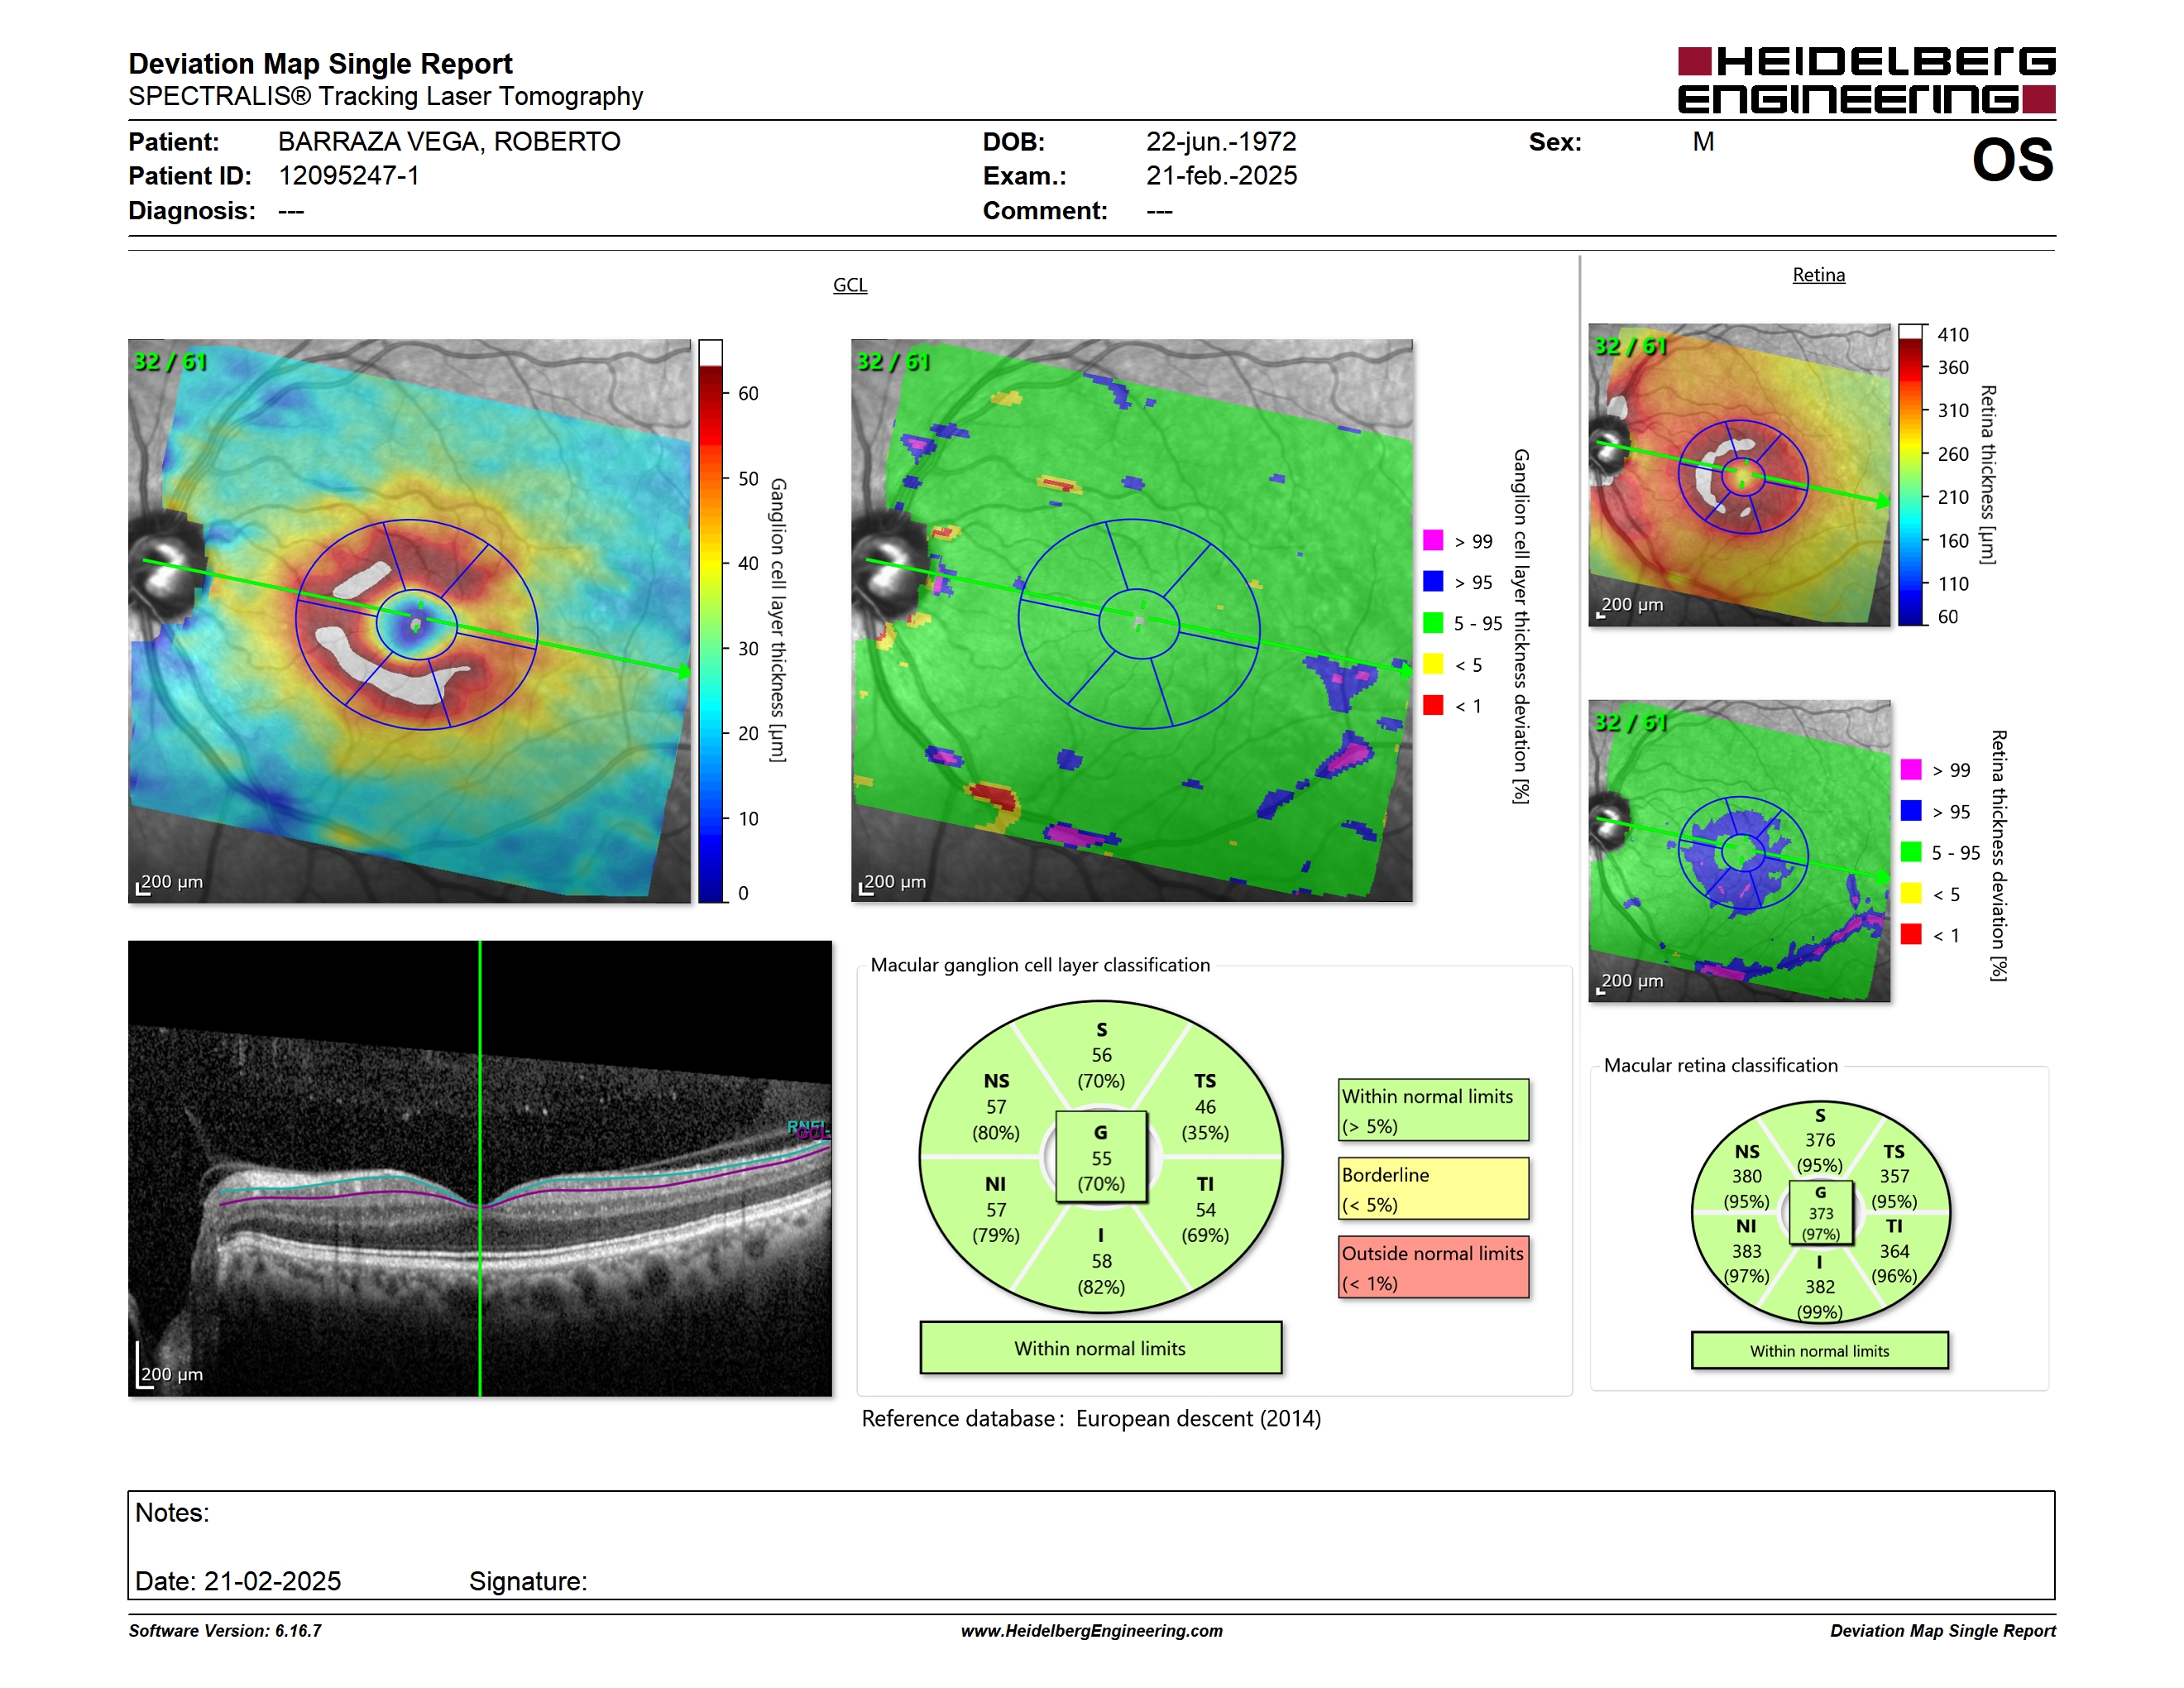This screenshot has height=1688, width=2184.
Task: Click retina sector S value 376
Action: click(x=1820, y=1140)
